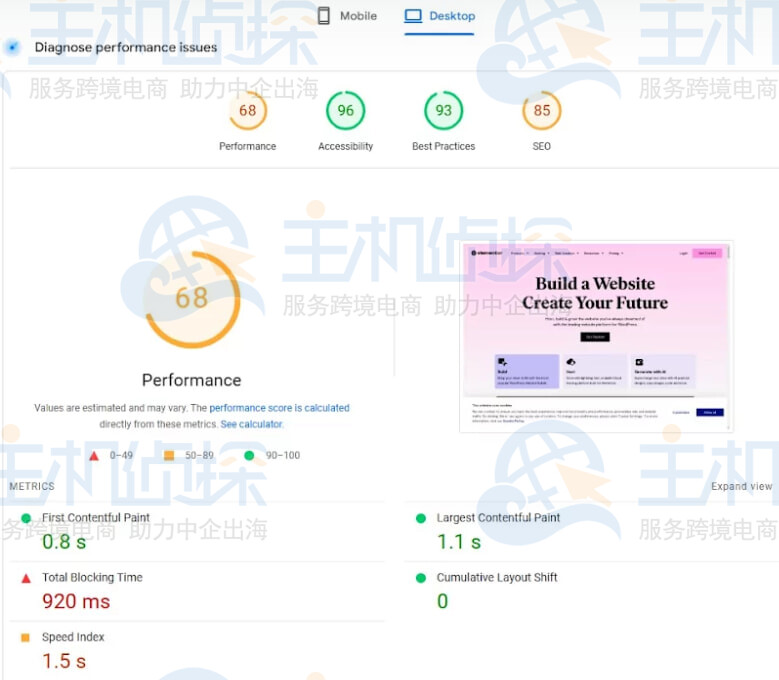Jump to SEO score gauge 85
Viewport: 779px width, 680px height.
542,110
